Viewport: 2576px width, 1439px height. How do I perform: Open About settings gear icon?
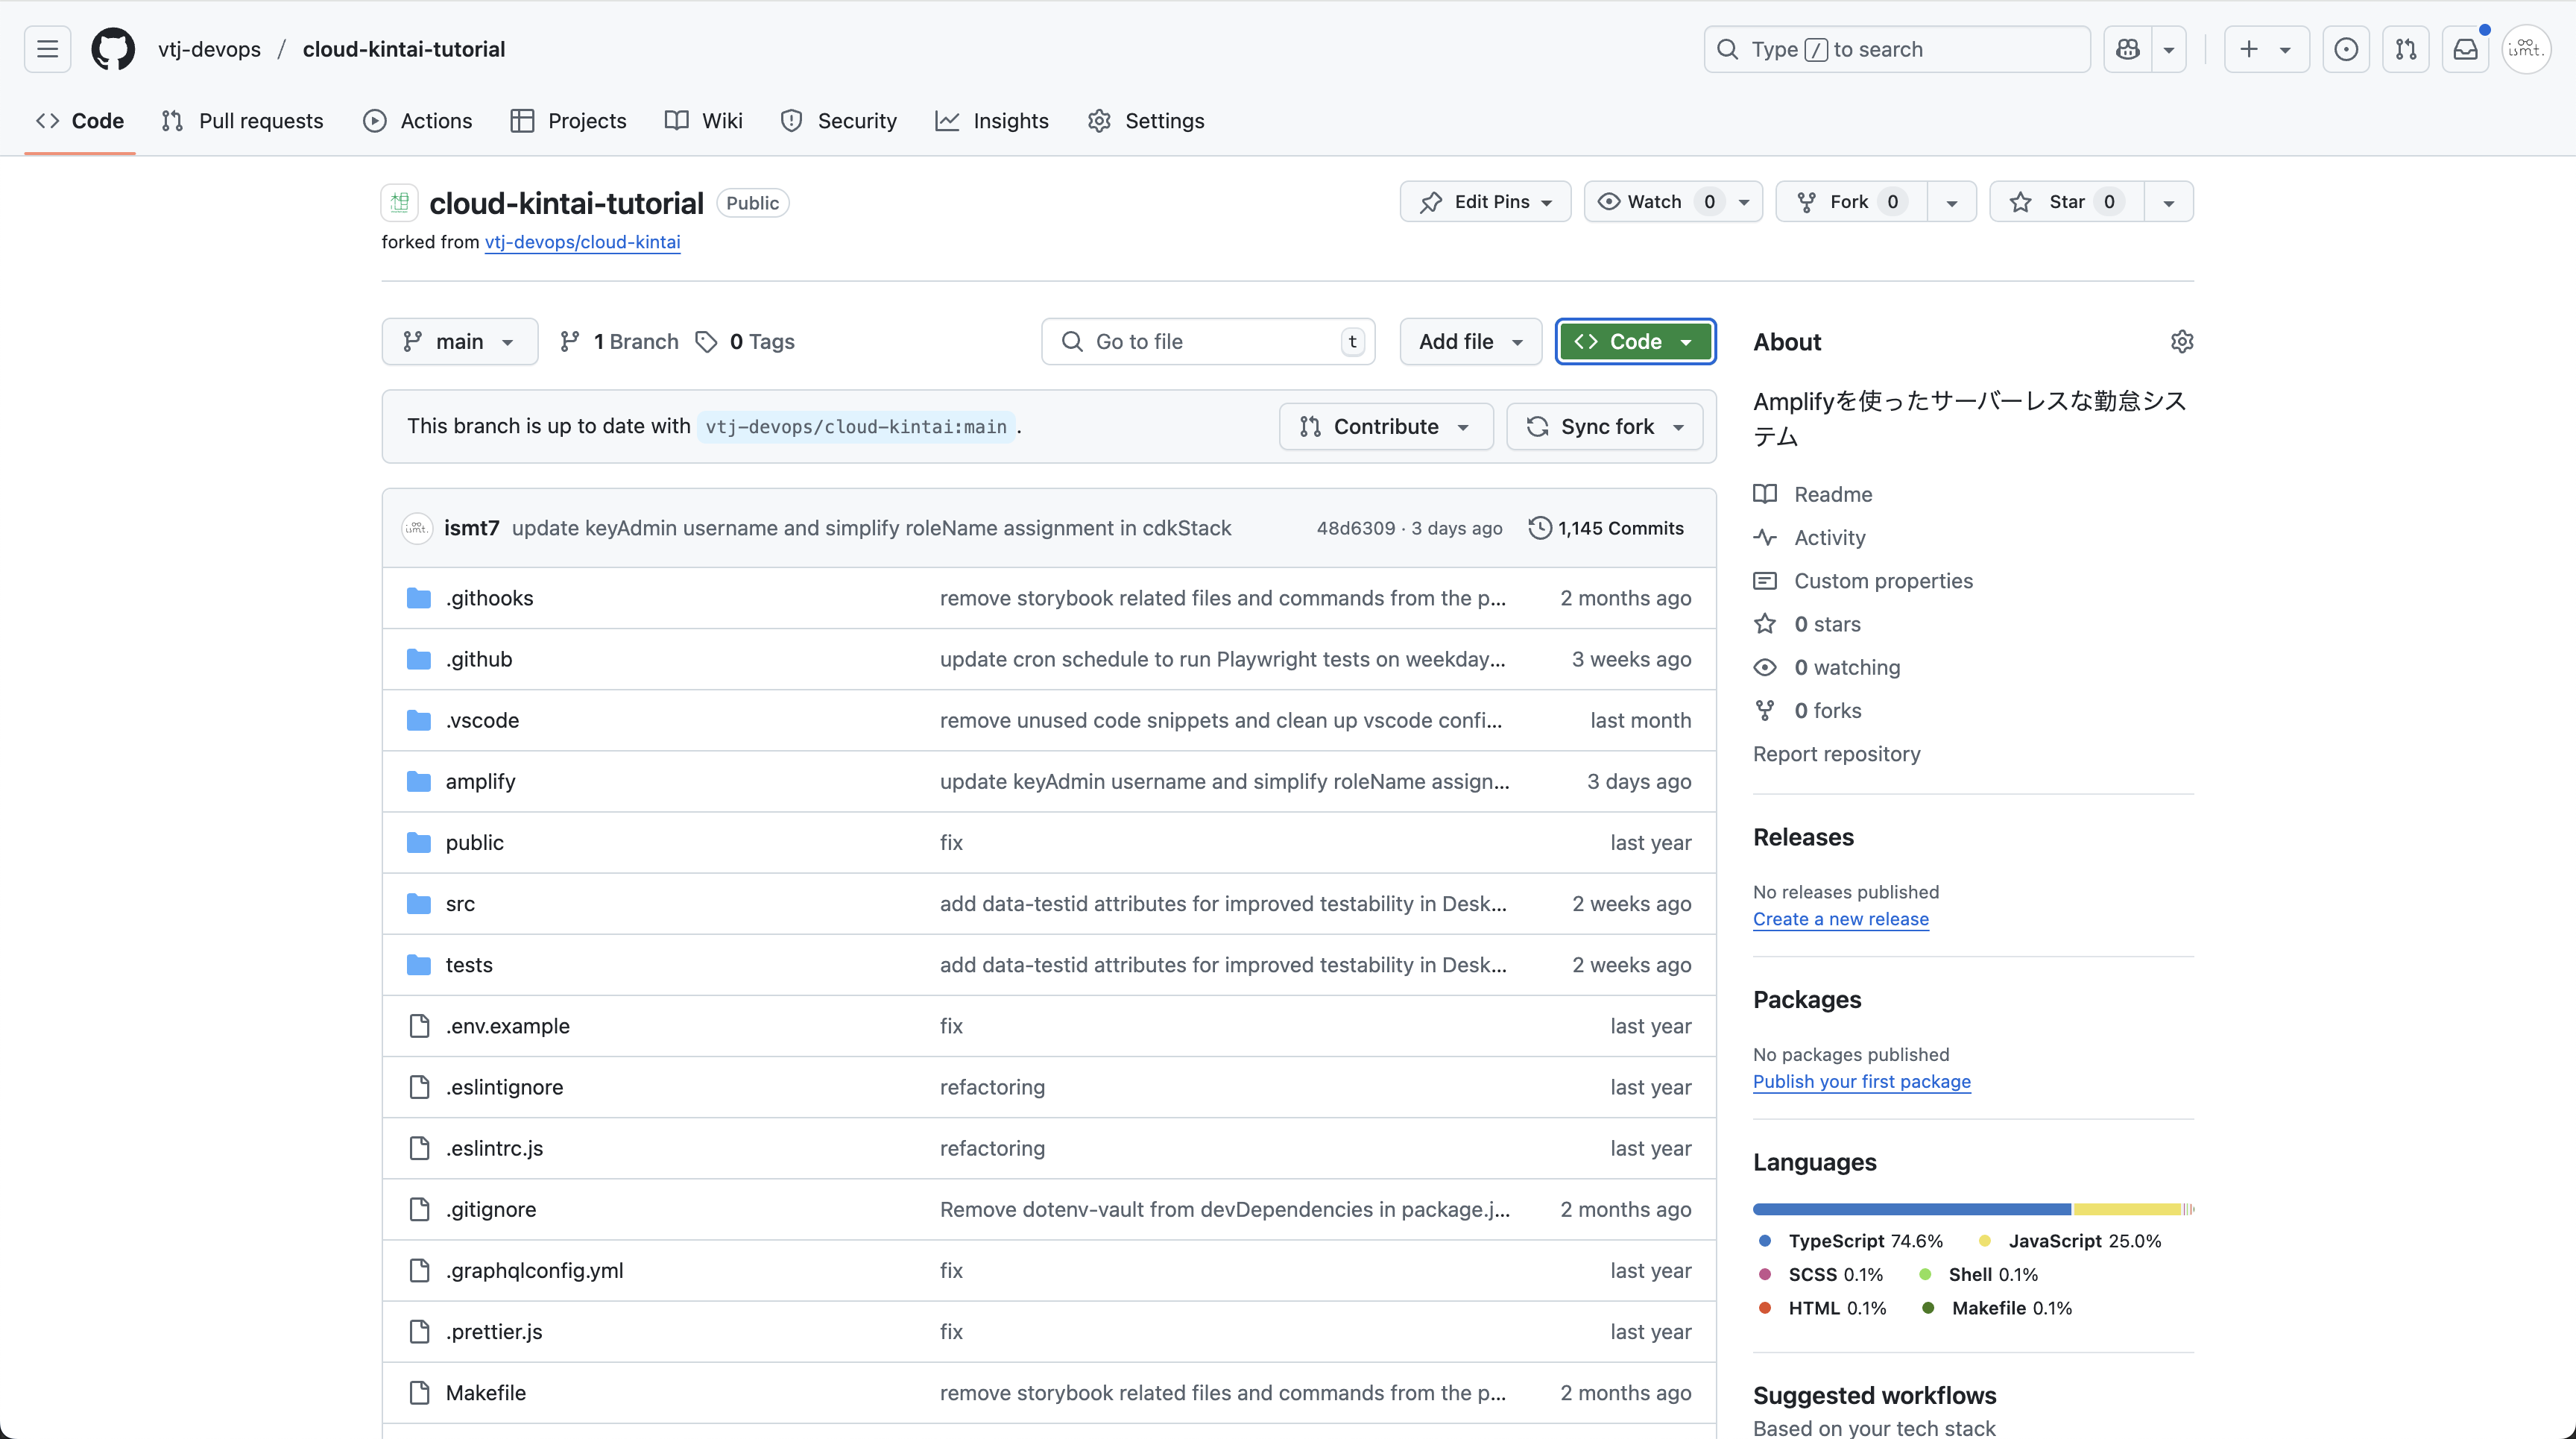pyautogui.click(x=2182, y=342)
